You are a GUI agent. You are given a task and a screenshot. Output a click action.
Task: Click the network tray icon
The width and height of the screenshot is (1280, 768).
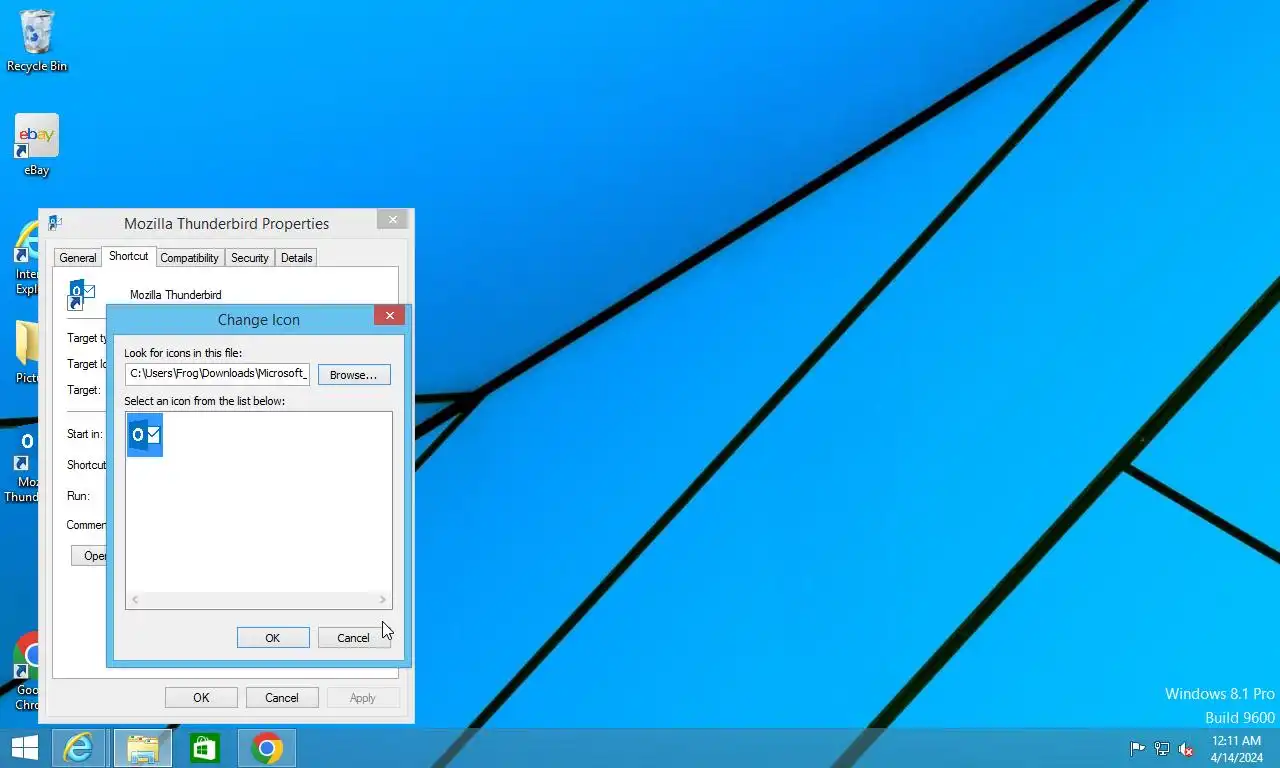1162,749
